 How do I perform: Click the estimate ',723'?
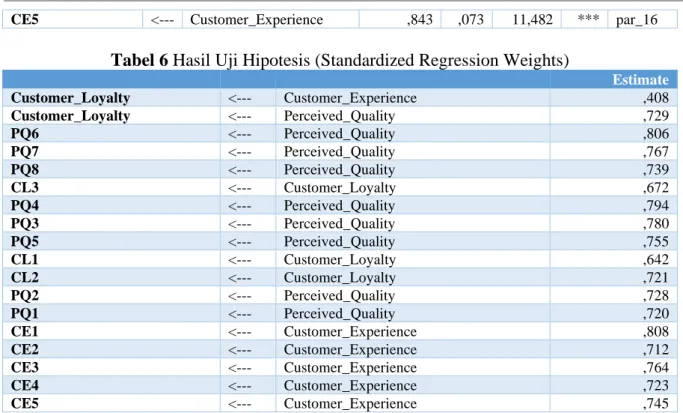pos(656,386)
